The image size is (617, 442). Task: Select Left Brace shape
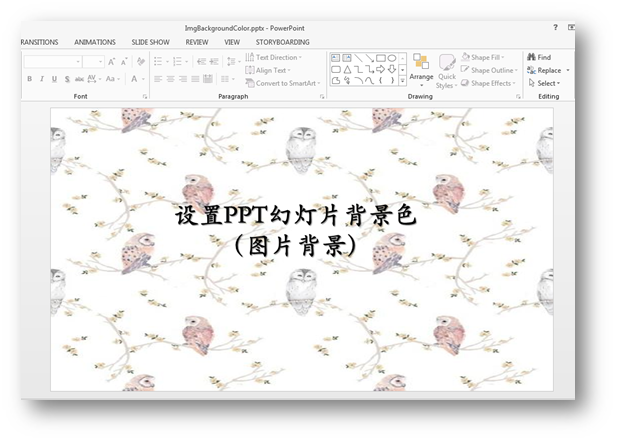click(x=381, y=81)
